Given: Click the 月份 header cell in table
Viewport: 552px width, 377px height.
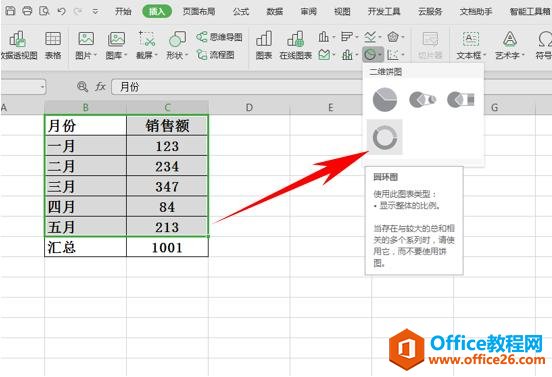Looking at the screenshot, I should [x=86, y=125].
